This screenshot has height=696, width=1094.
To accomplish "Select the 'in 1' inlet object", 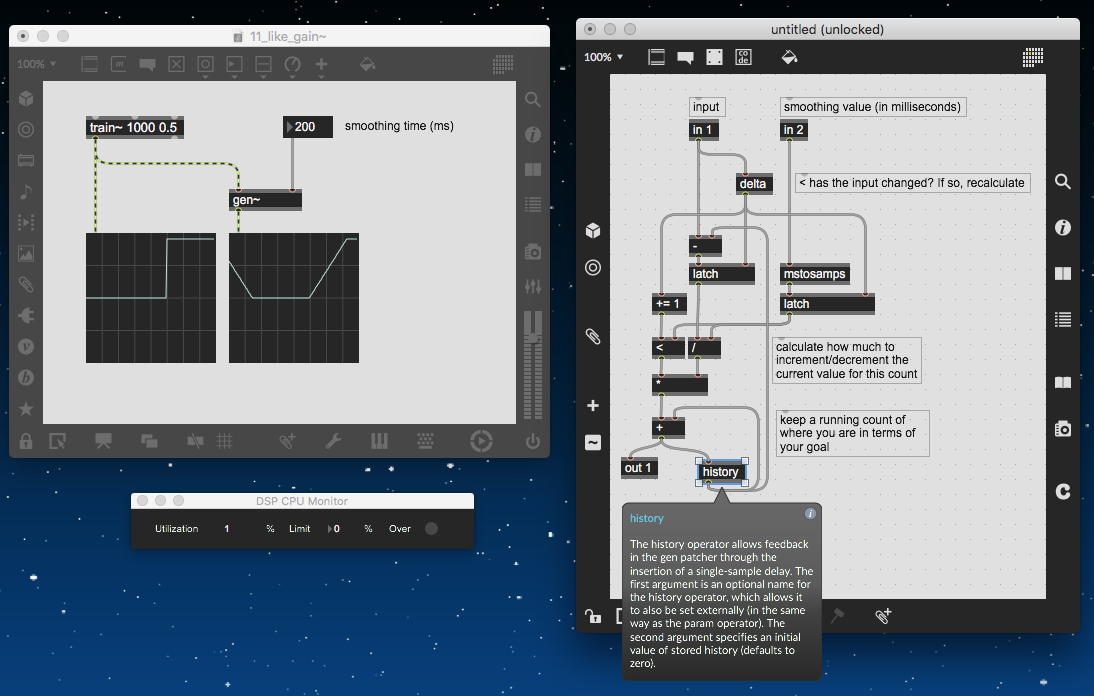I will [x=703, y=130].
